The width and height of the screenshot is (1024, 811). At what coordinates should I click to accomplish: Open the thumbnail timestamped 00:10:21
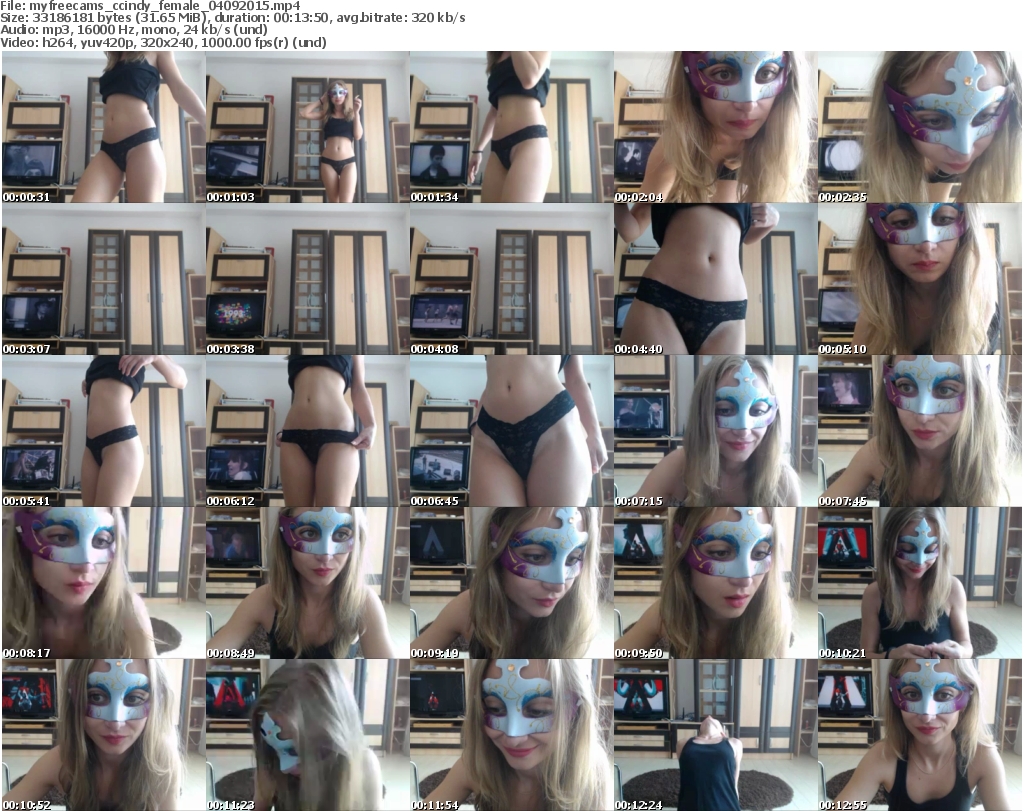pos(920,583)
